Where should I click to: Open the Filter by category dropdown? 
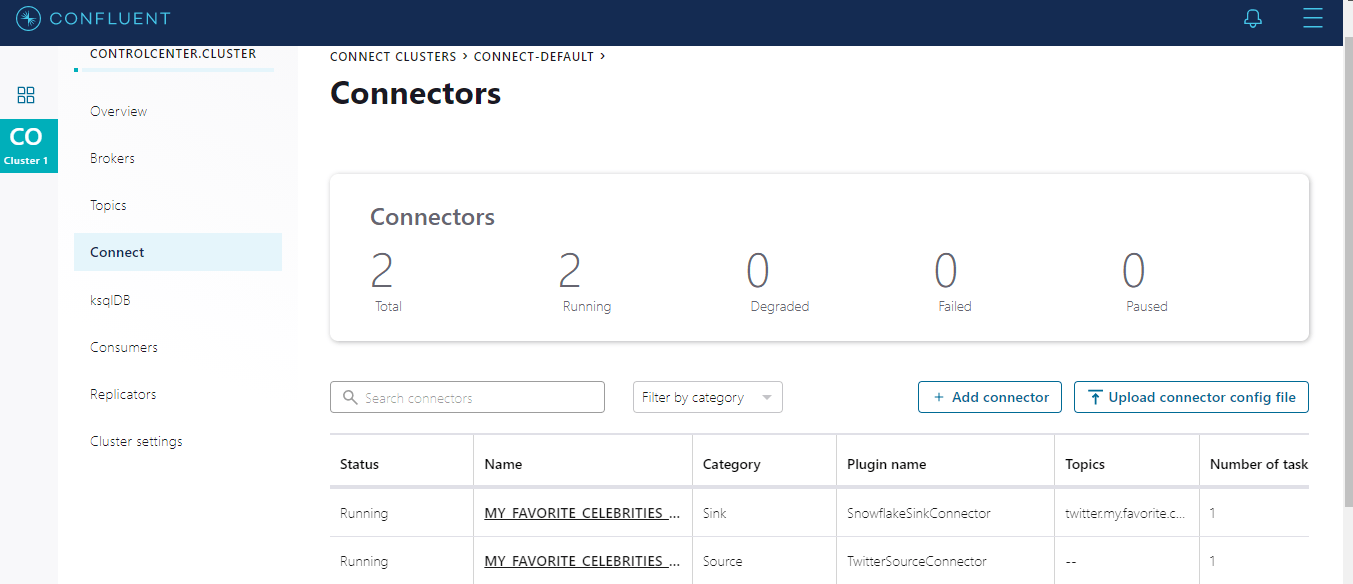[707, 397]
